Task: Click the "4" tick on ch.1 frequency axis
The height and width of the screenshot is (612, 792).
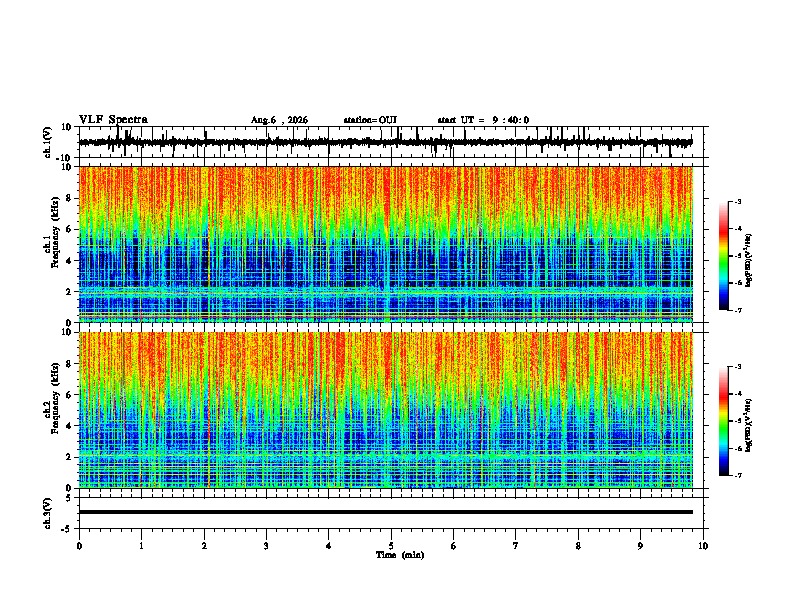Action: (69, 261)
